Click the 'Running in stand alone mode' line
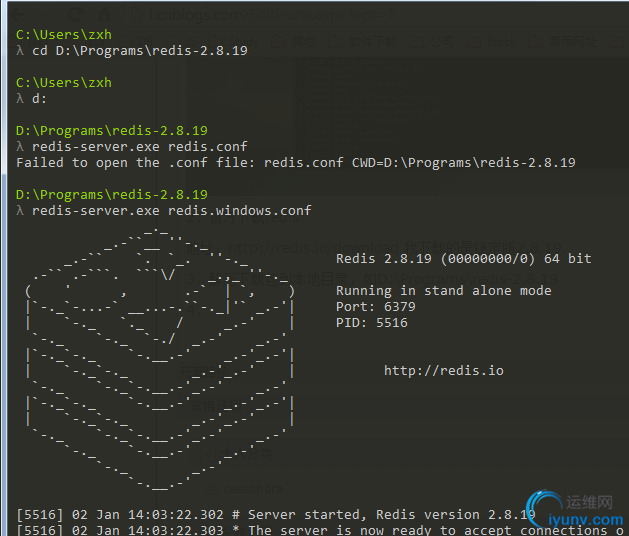 pyautogui.click(x=443, y=291)
